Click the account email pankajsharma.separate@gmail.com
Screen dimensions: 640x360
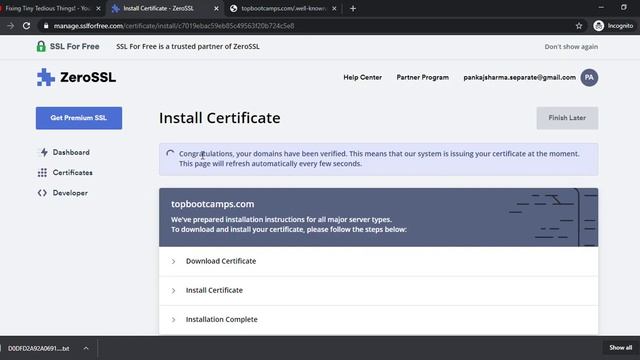[x=519, y=77]
